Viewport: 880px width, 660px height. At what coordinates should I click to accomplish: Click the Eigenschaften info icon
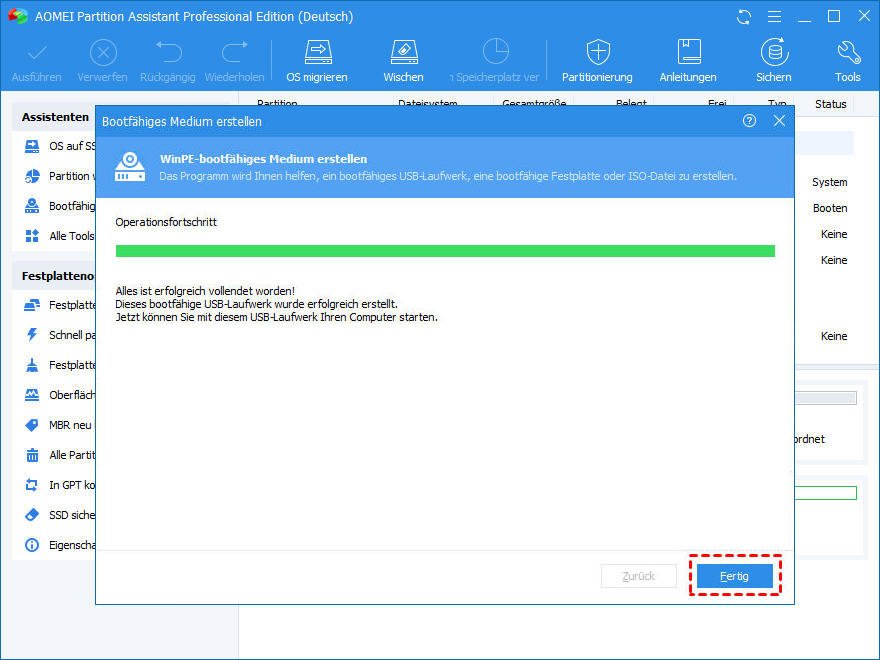[x=32, y=545]
